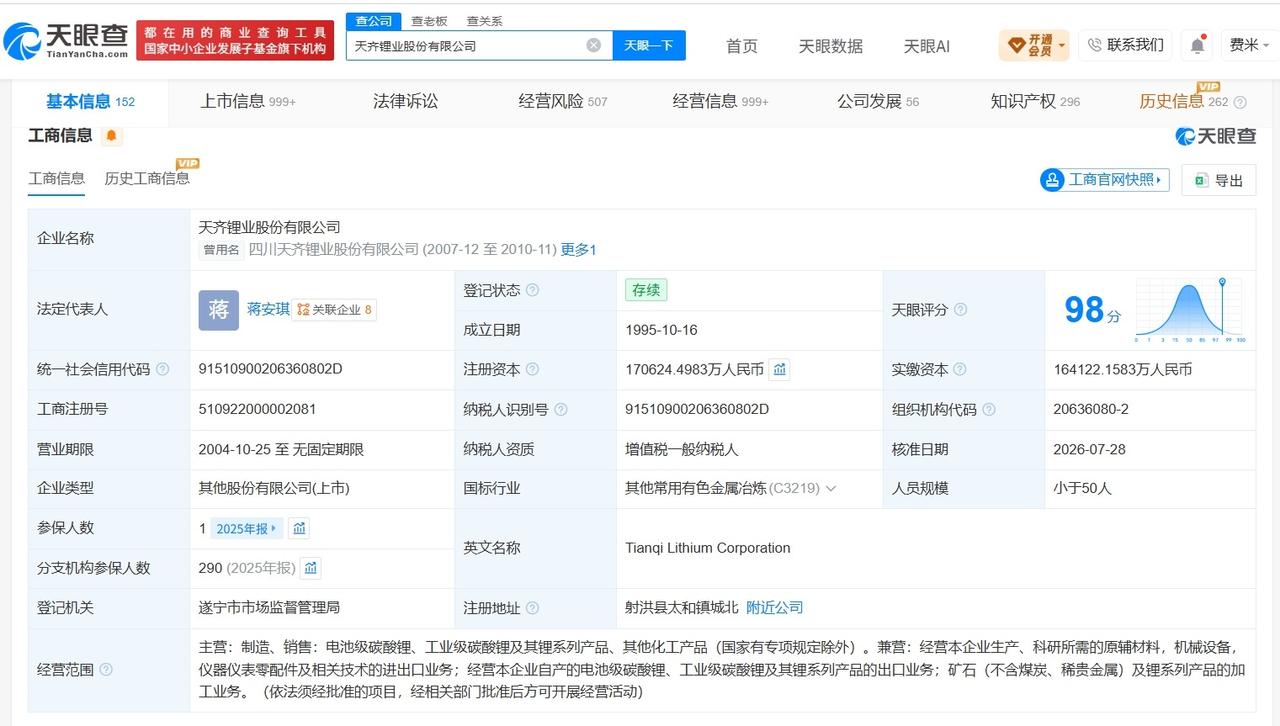
Task: Open 首页 navigation link
Action: pyautogui.click(x=741, y=46)
